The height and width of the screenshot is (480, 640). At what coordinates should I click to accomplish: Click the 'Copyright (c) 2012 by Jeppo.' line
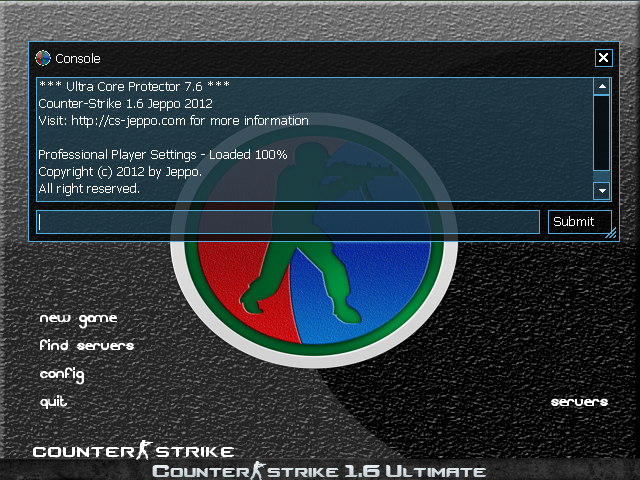point(120,172)
